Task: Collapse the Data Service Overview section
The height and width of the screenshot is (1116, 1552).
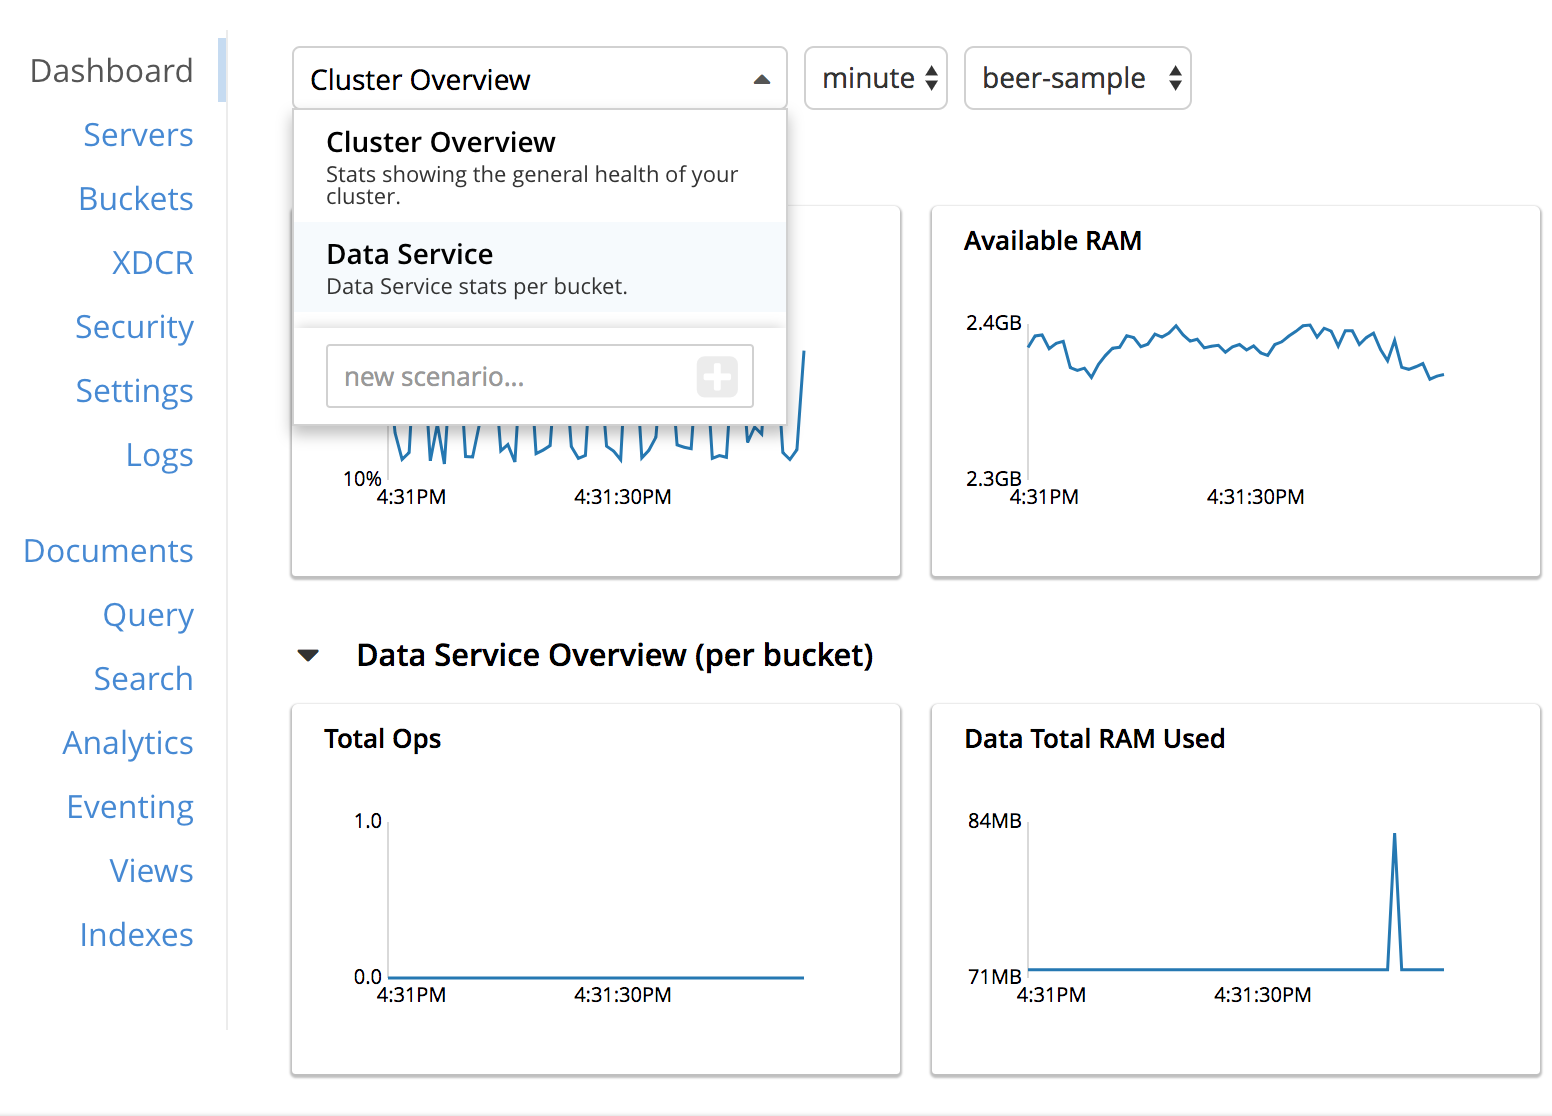Action: coord(308,654)
